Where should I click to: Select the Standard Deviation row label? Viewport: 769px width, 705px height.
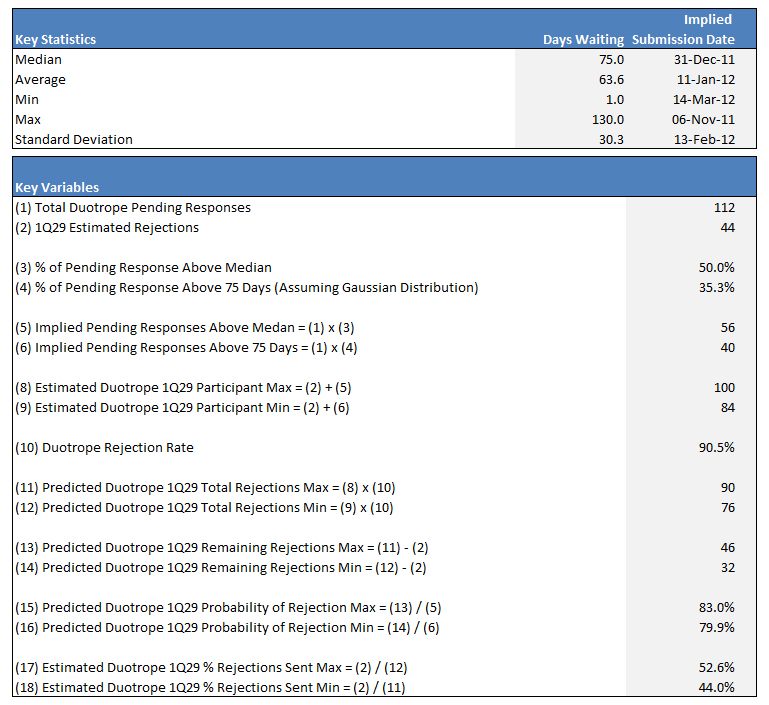tap(74, 140)
